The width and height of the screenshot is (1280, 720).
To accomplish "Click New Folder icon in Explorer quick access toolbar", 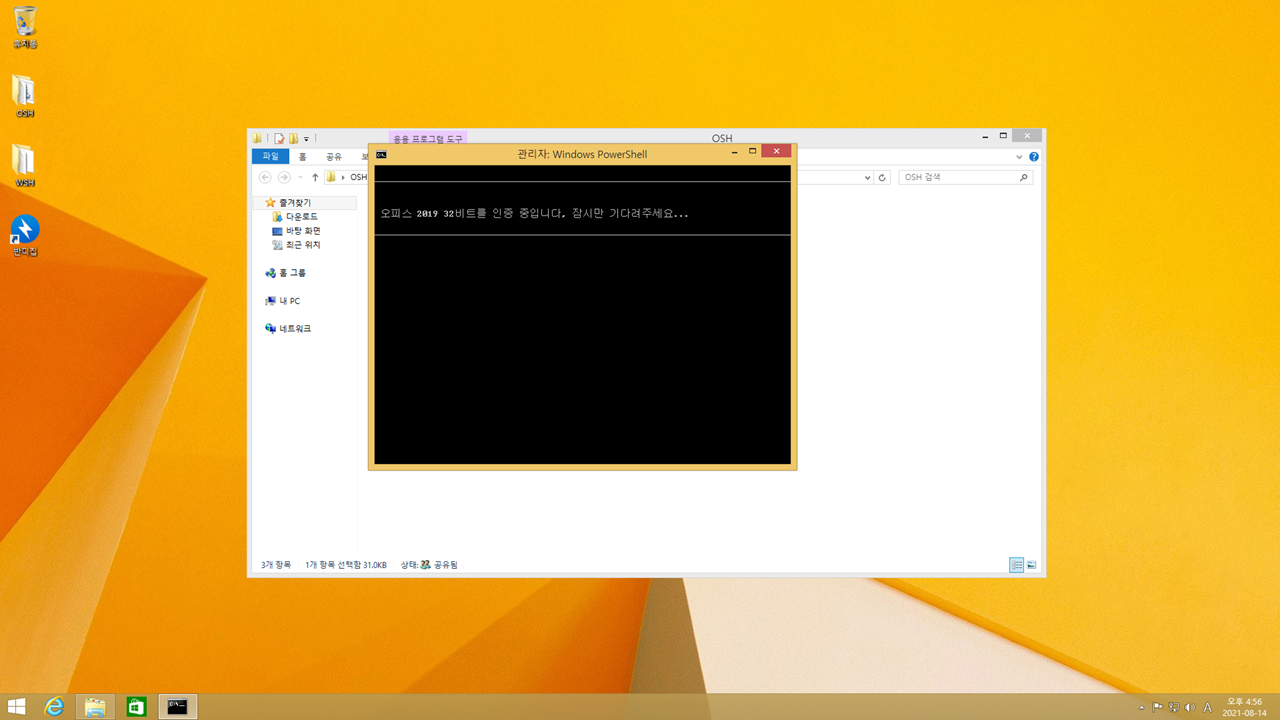I will coord(293,138).
